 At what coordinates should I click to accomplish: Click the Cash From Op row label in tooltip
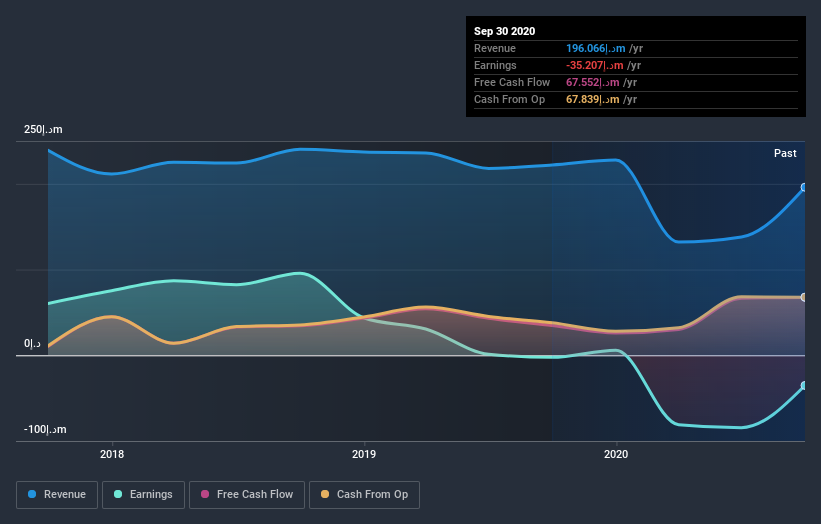click(x=509, y=99)
